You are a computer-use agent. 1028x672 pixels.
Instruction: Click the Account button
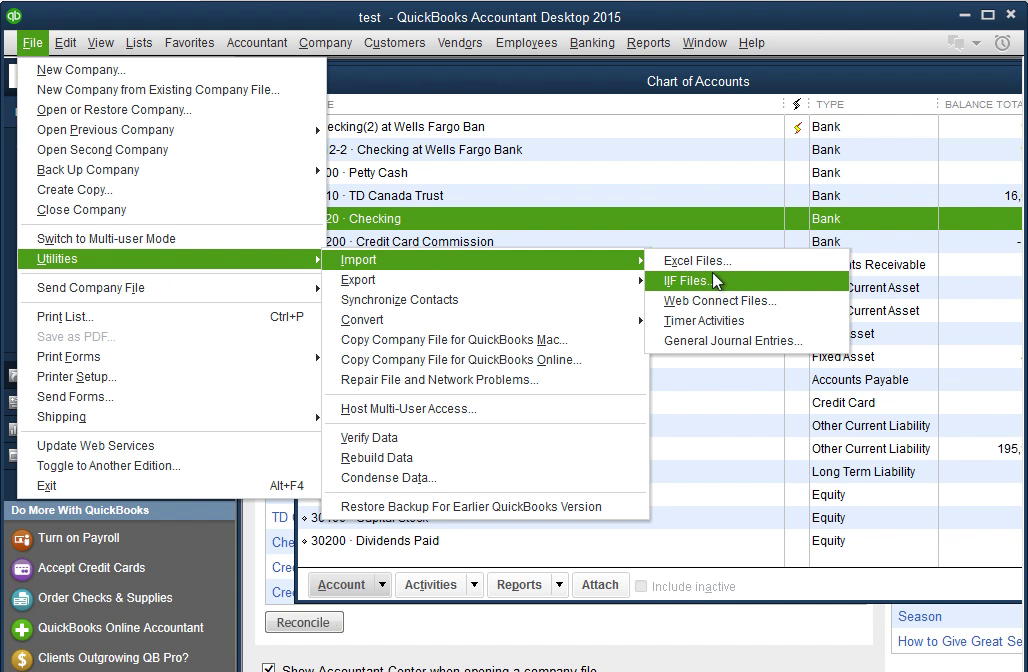[342, 584]
